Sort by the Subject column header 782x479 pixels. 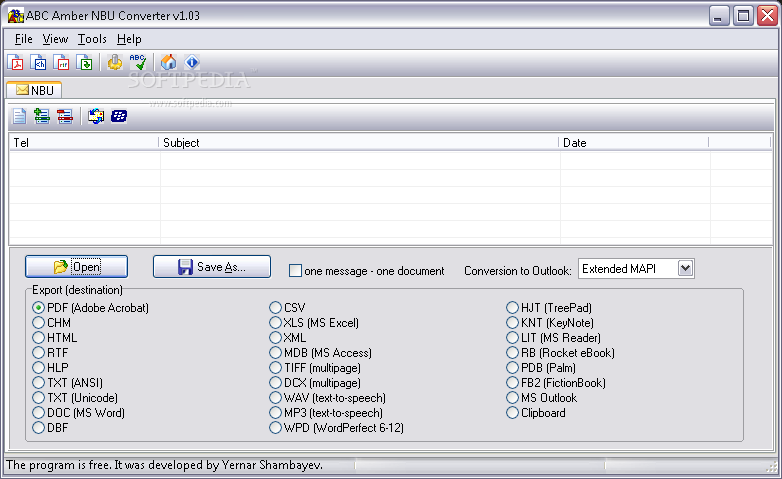(x=359, y=143)
